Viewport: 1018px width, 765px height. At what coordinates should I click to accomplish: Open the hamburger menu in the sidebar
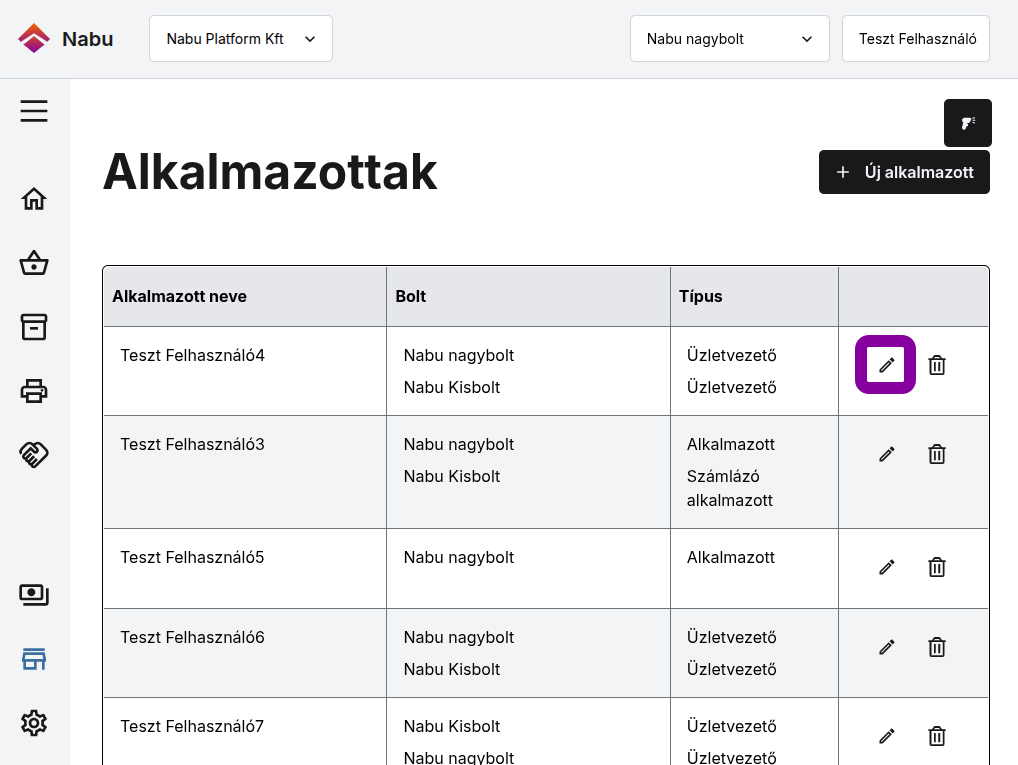tap(34, 111)
